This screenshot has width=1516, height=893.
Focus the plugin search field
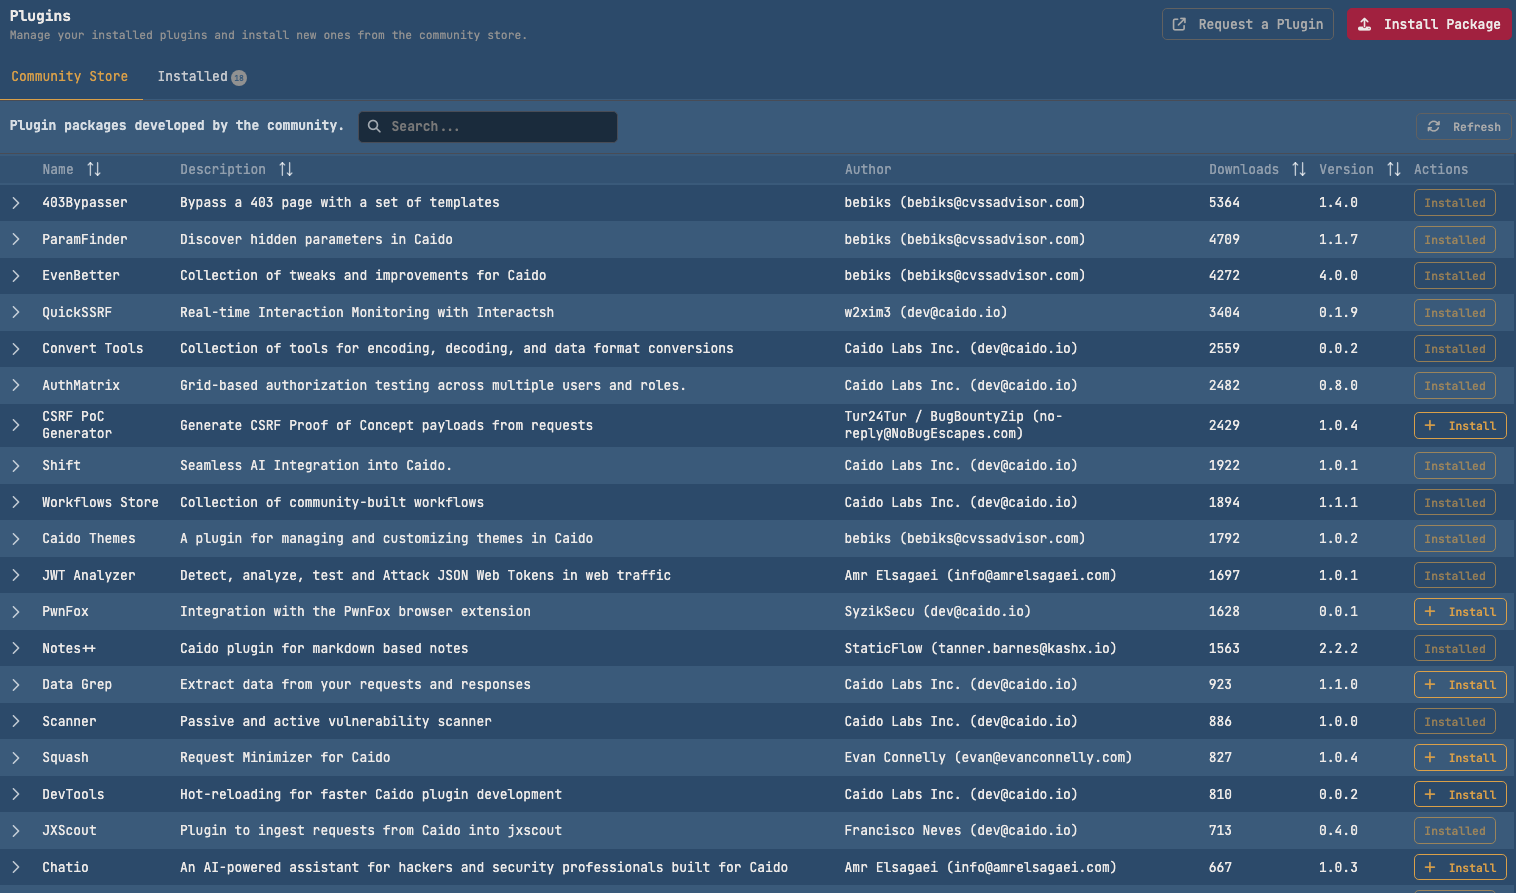click(488, 126)
